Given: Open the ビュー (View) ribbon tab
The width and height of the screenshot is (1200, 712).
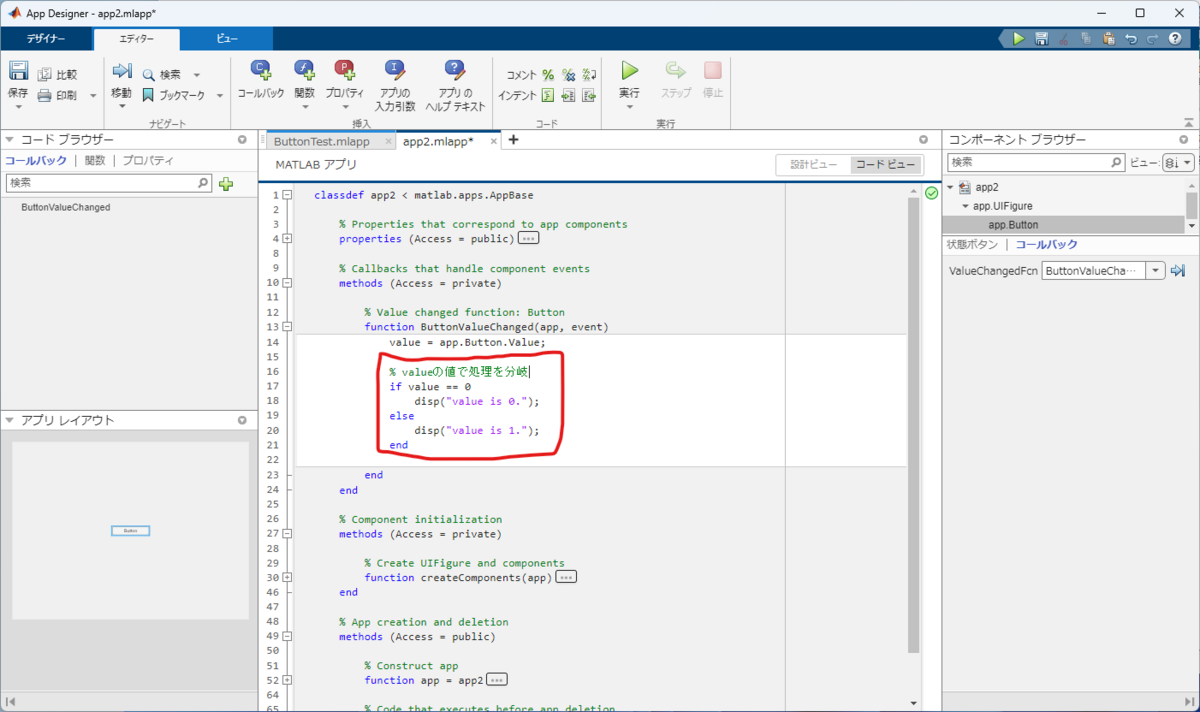Looking at the screenshot, I should point(227,39).
